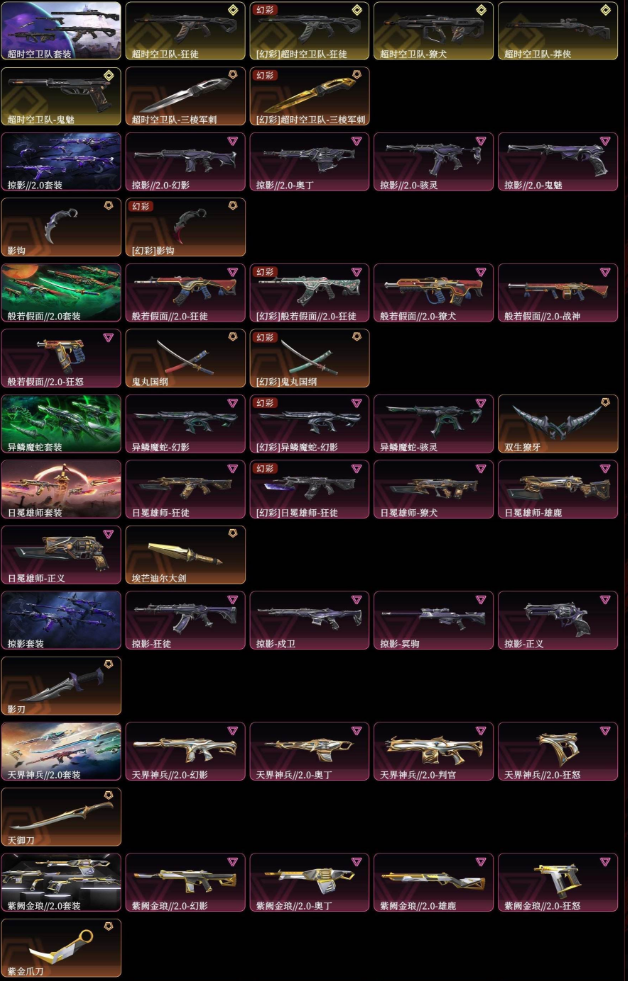The width and height of the screenshot is (628, 981).
Task: Open the 超时空卫队套装 bundle thumbnail
Action: [x=61, y=31]
